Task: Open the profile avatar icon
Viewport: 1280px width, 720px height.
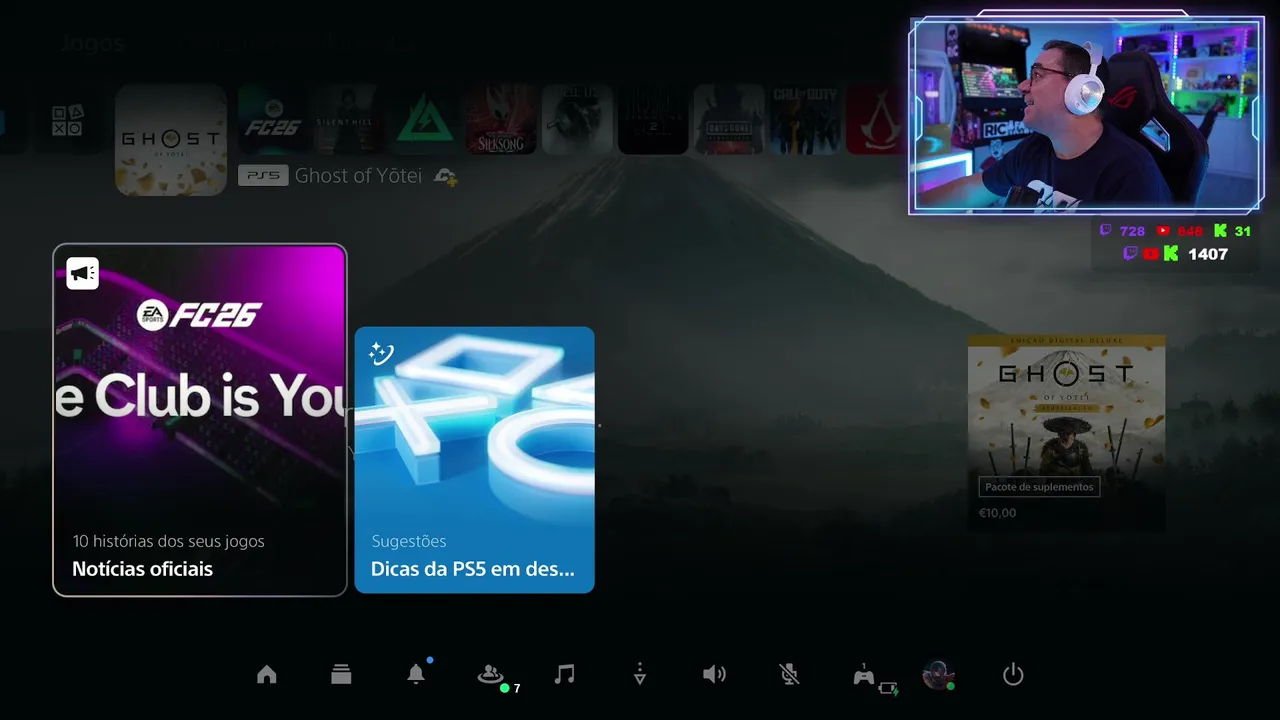Action: [x=938, y=675]
